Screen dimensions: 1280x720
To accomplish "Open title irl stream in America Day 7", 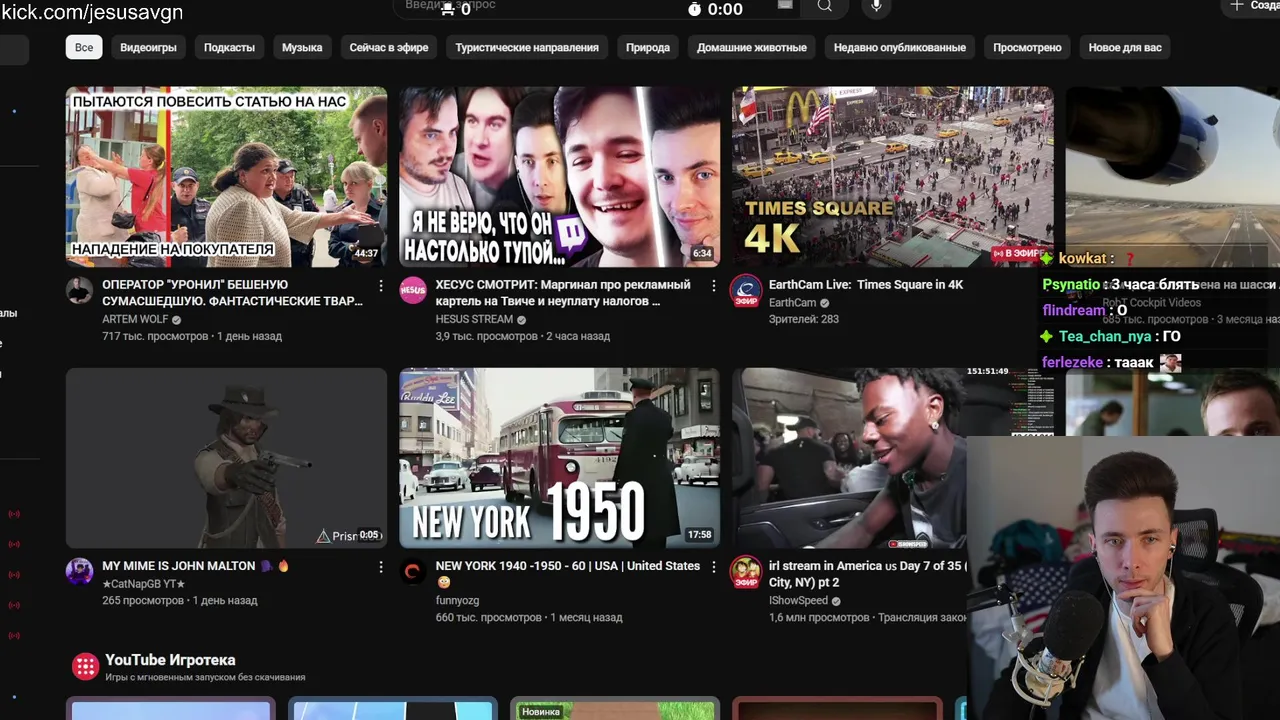I will click(x=866, y=574).
